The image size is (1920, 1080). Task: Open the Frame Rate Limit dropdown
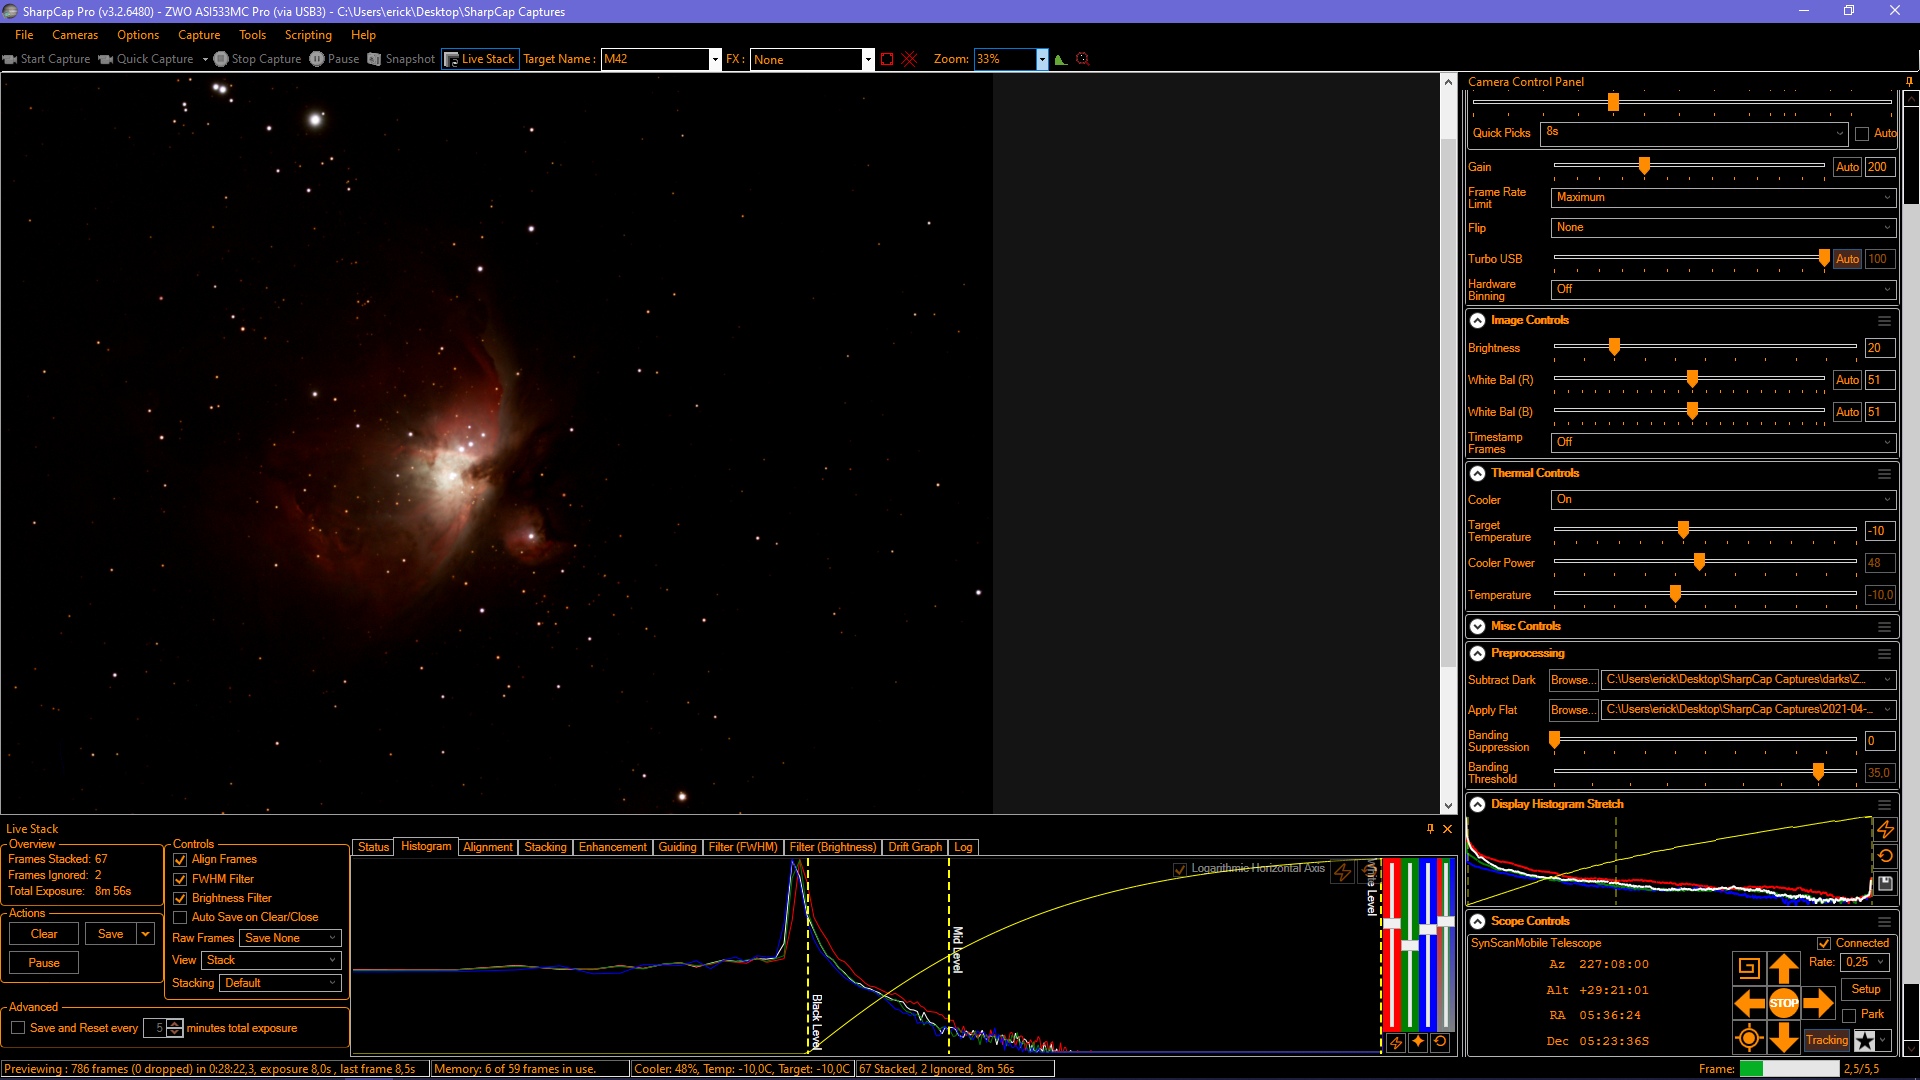click(1723, 197)
